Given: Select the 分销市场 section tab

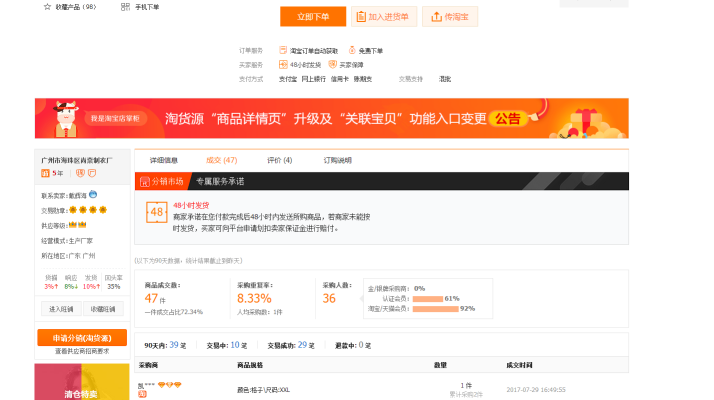Looking at the screenshot, I should [161, 181].
